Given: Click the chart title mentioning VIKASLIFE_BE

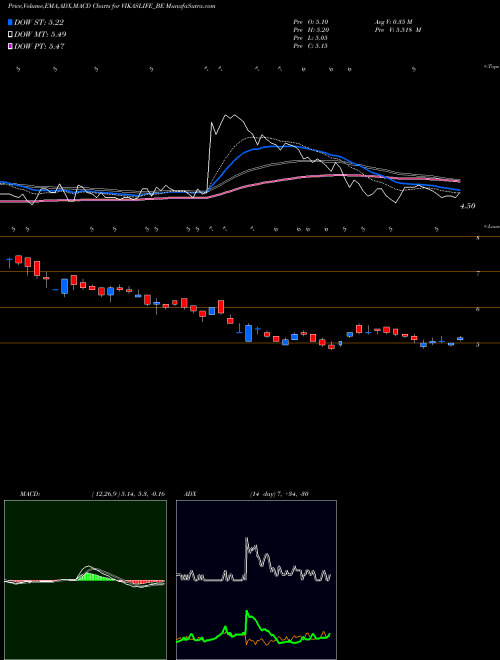Looking at the screenshot, I should pyautogui.click(x=112, y=6).
